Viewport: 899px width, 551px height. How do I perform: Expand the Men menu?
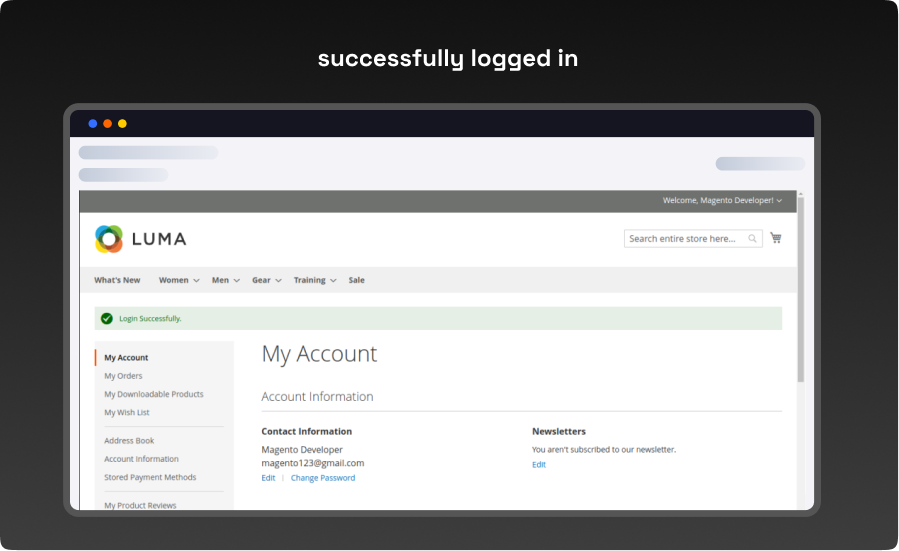pyautogui.click(x=225, y=281)
